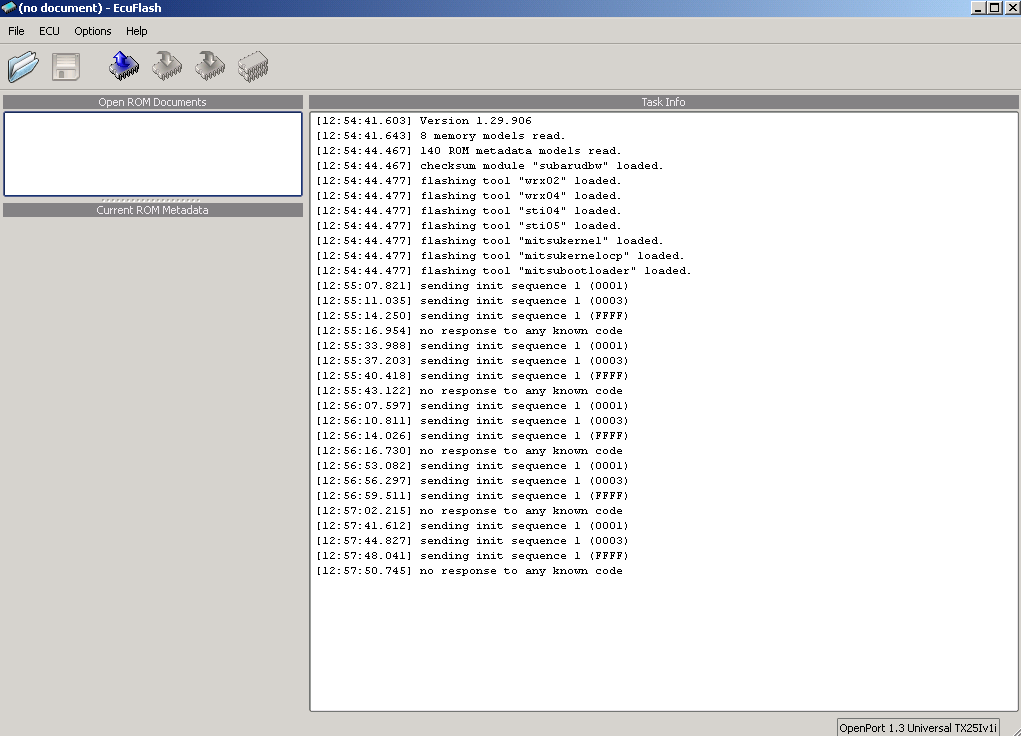Open the File menu
1021x736 pixels.
(x=16, y=31)
